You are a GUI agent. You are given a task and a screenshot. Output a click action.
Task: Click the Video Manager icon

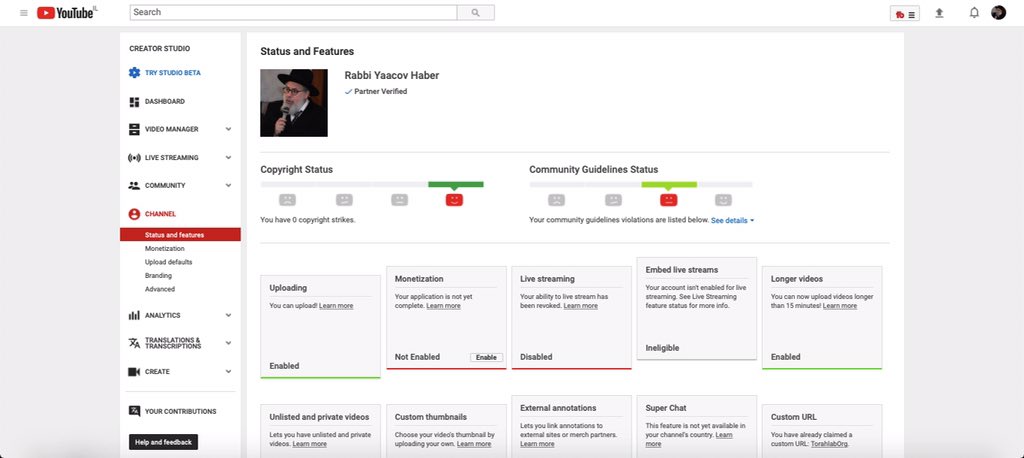coord(134,129)
